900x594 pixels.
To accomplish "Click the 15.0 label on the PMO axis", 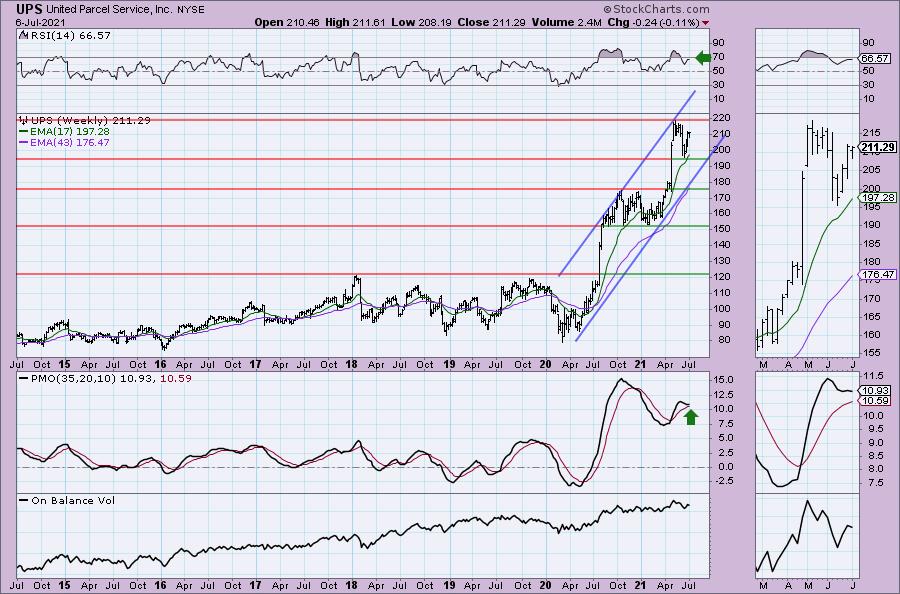I will click(724, 380).
